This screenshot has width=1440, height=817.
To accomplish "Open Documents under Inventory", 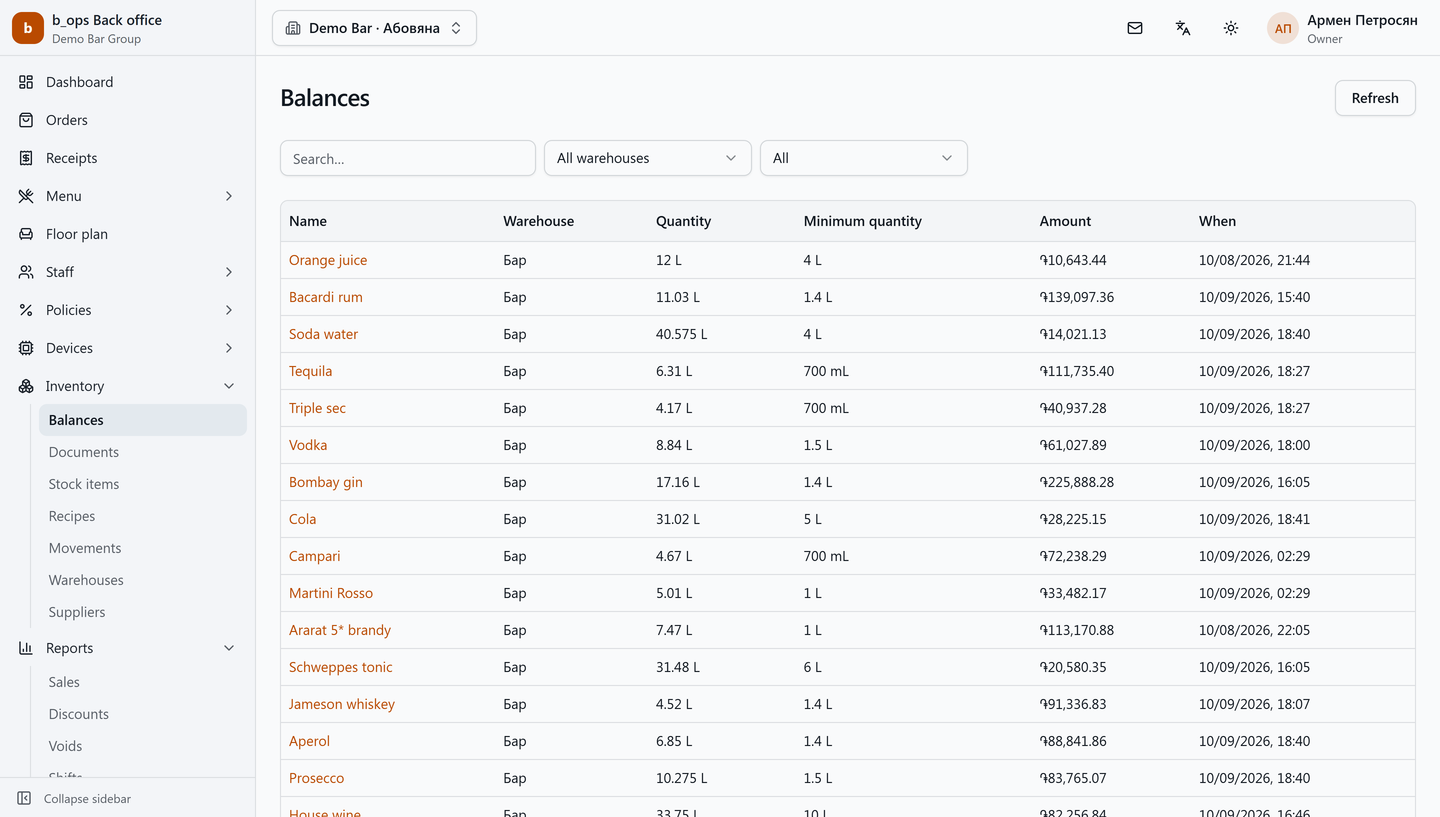I will tap(142, 452).
